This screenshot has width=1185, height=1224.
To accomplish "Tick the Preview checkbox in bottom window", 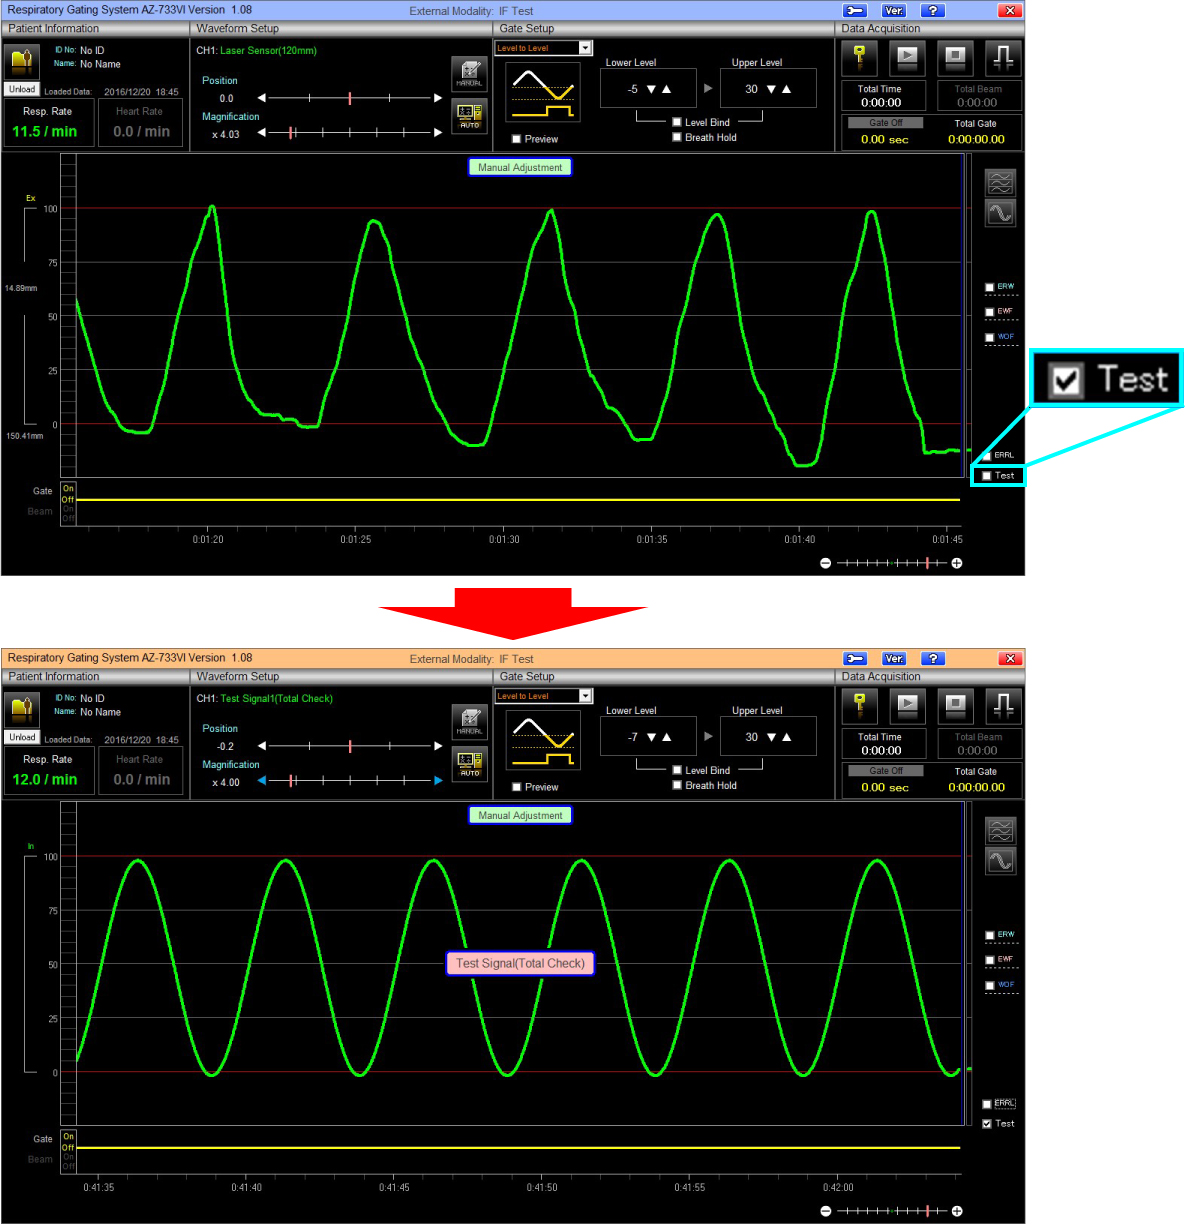I will tap(517, 787).
